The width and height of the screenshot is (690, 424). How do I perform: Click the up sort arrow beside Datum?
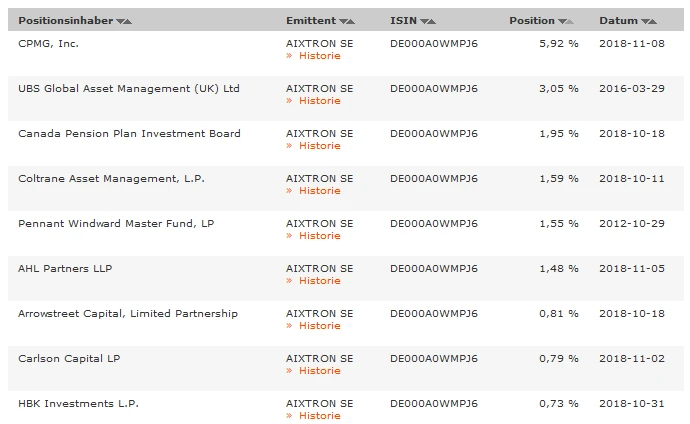point(653,21)
